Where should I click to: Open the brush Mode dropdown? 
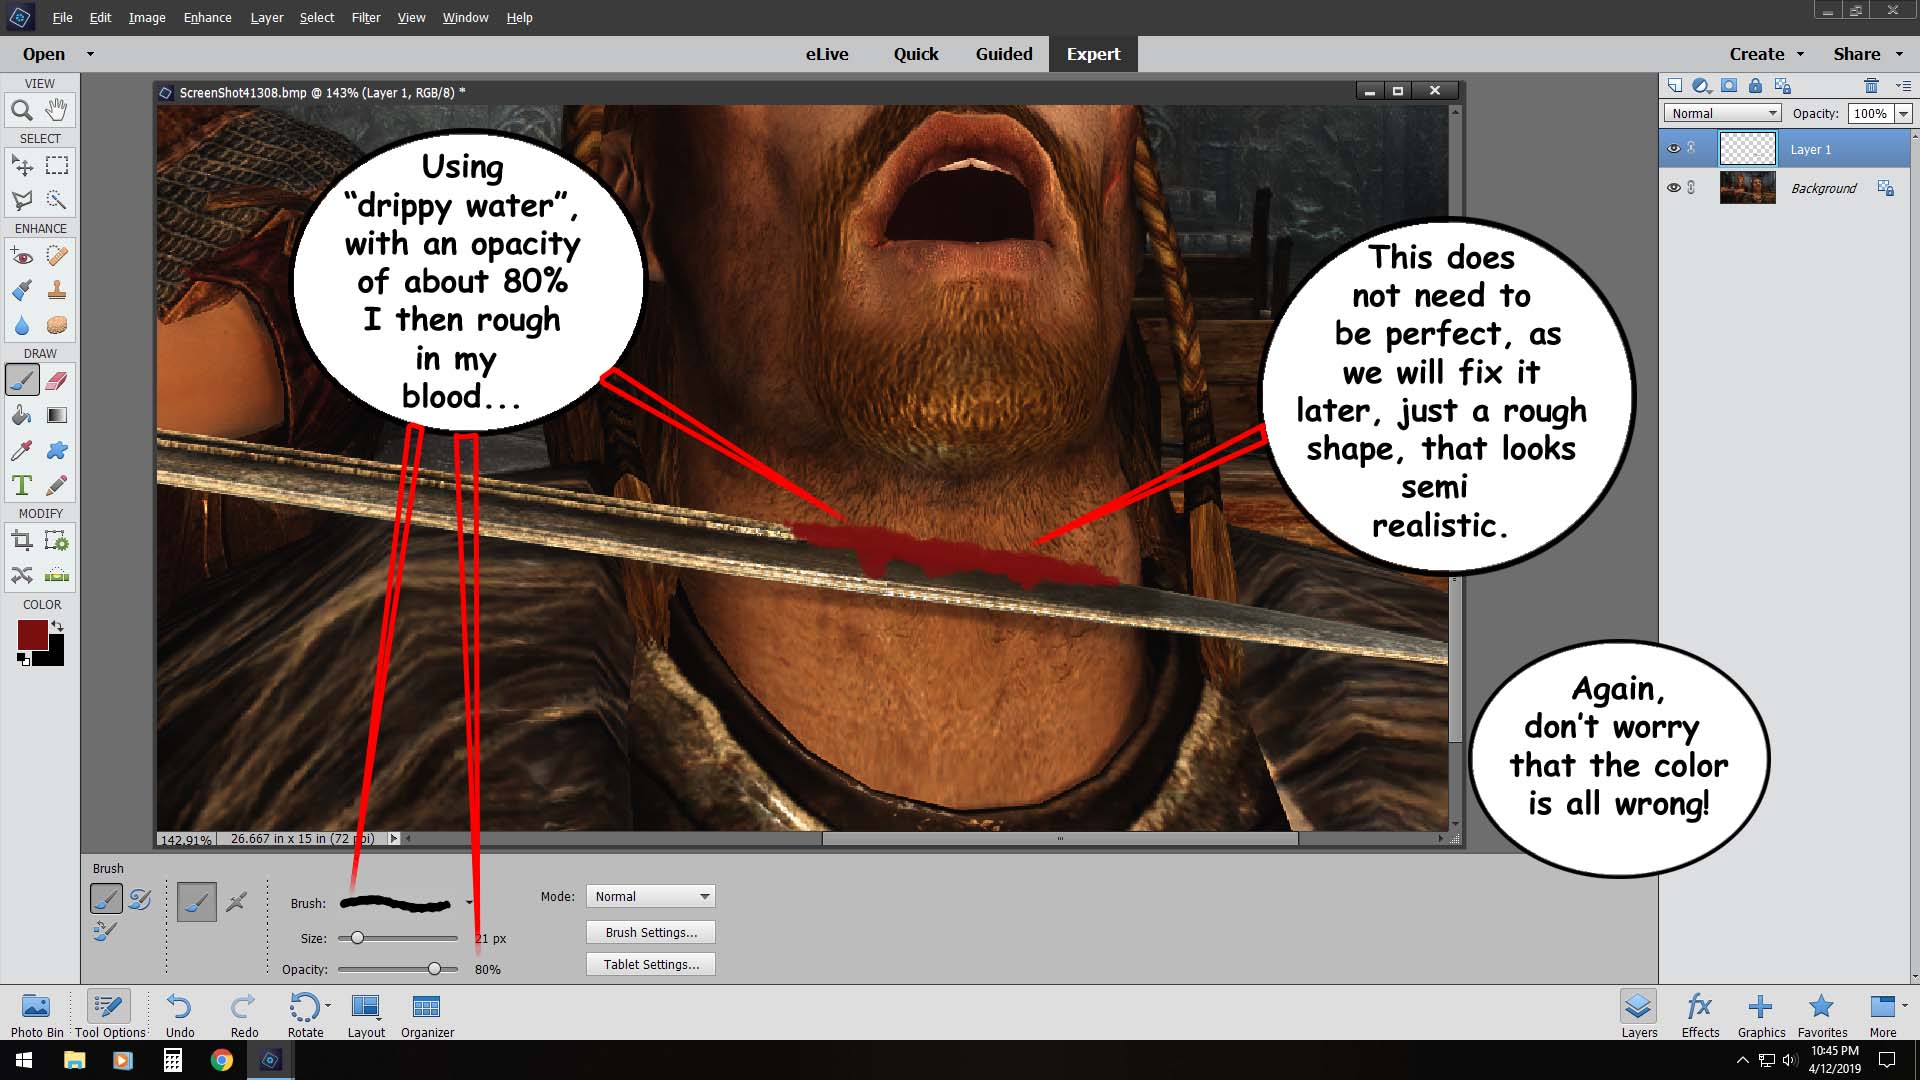650,897
